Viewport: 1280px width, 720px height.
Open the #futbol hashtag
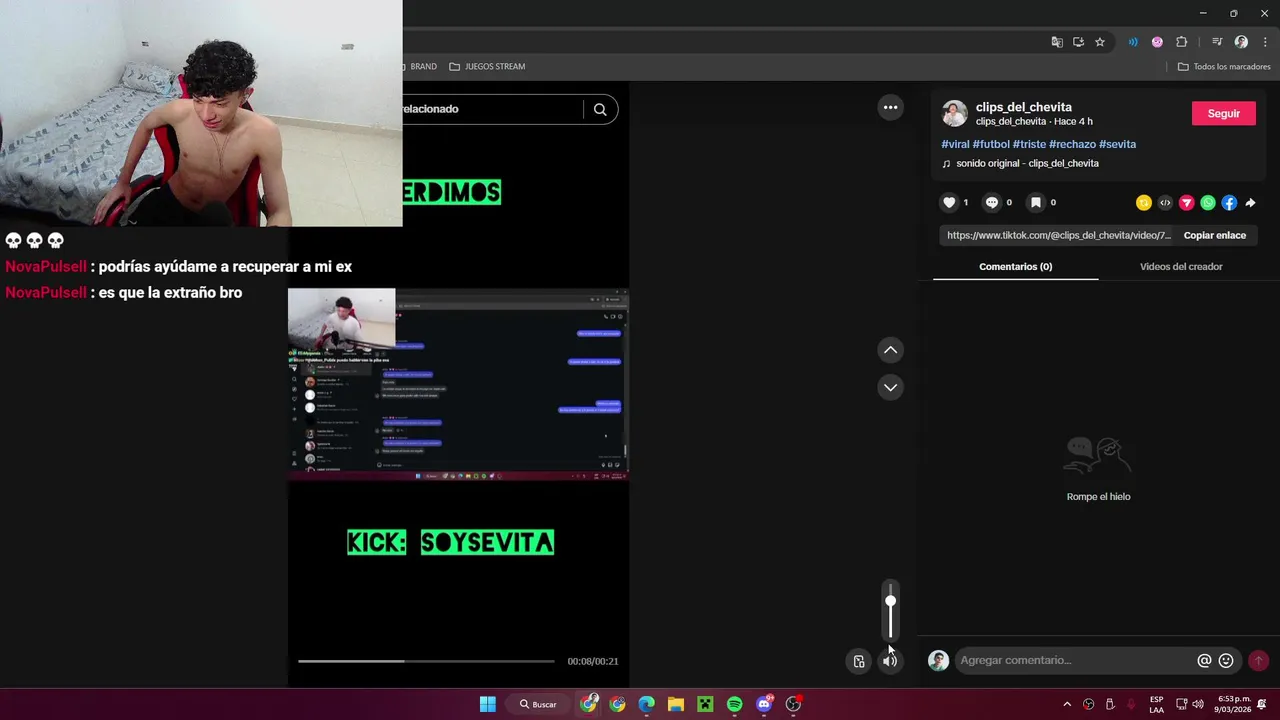click(991, 144)
